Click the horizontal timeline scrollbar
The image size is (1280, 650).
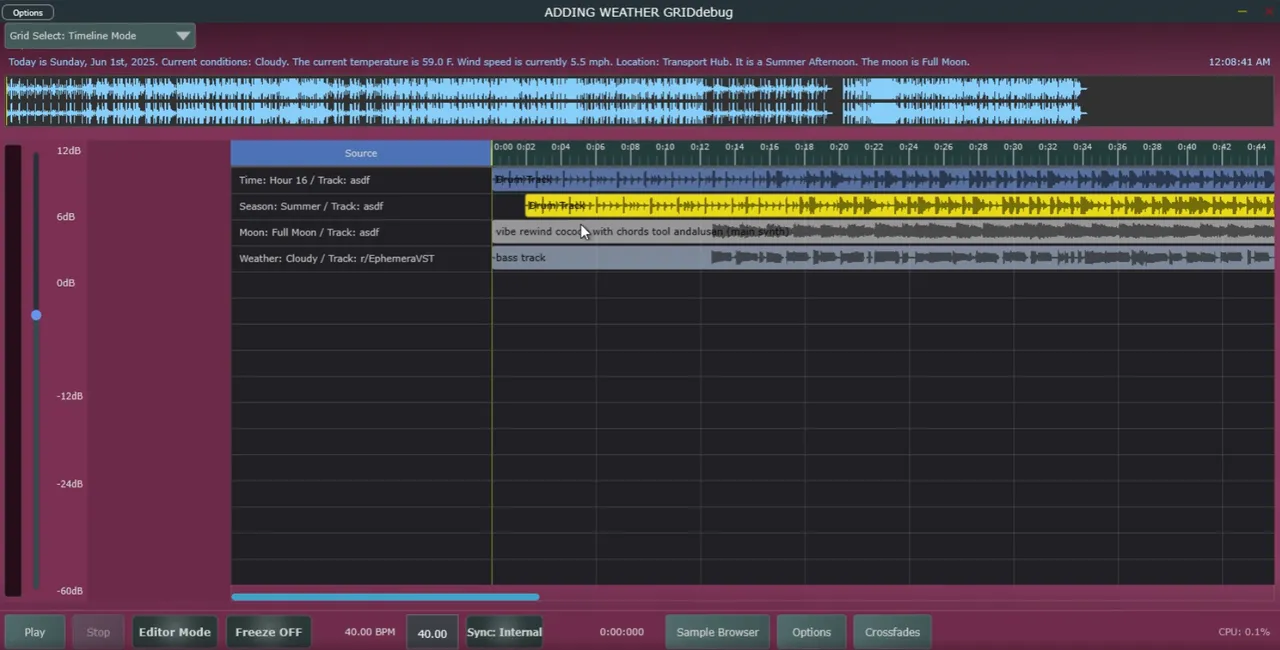(x=385, y=597)
